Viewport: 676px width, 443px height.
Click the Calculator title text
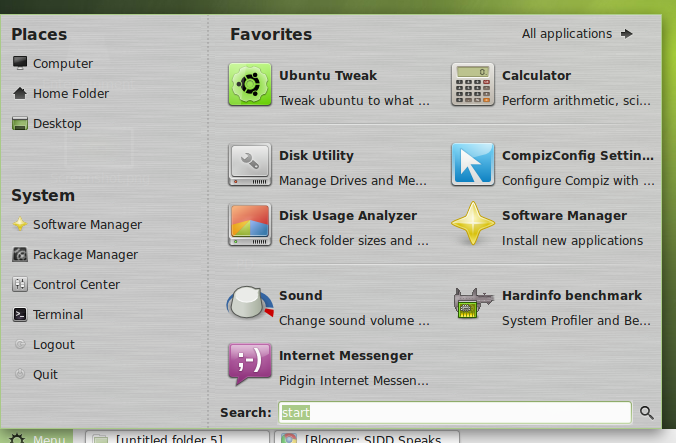536,75
